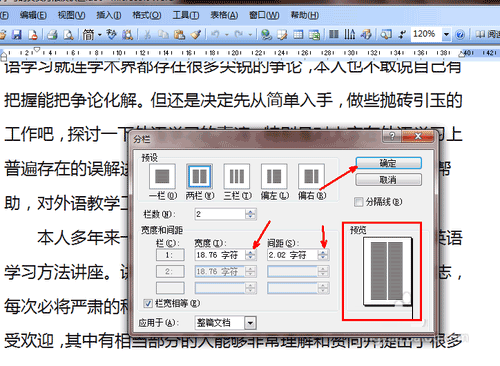Click the Cut scissors icon

tap(148, 34)
